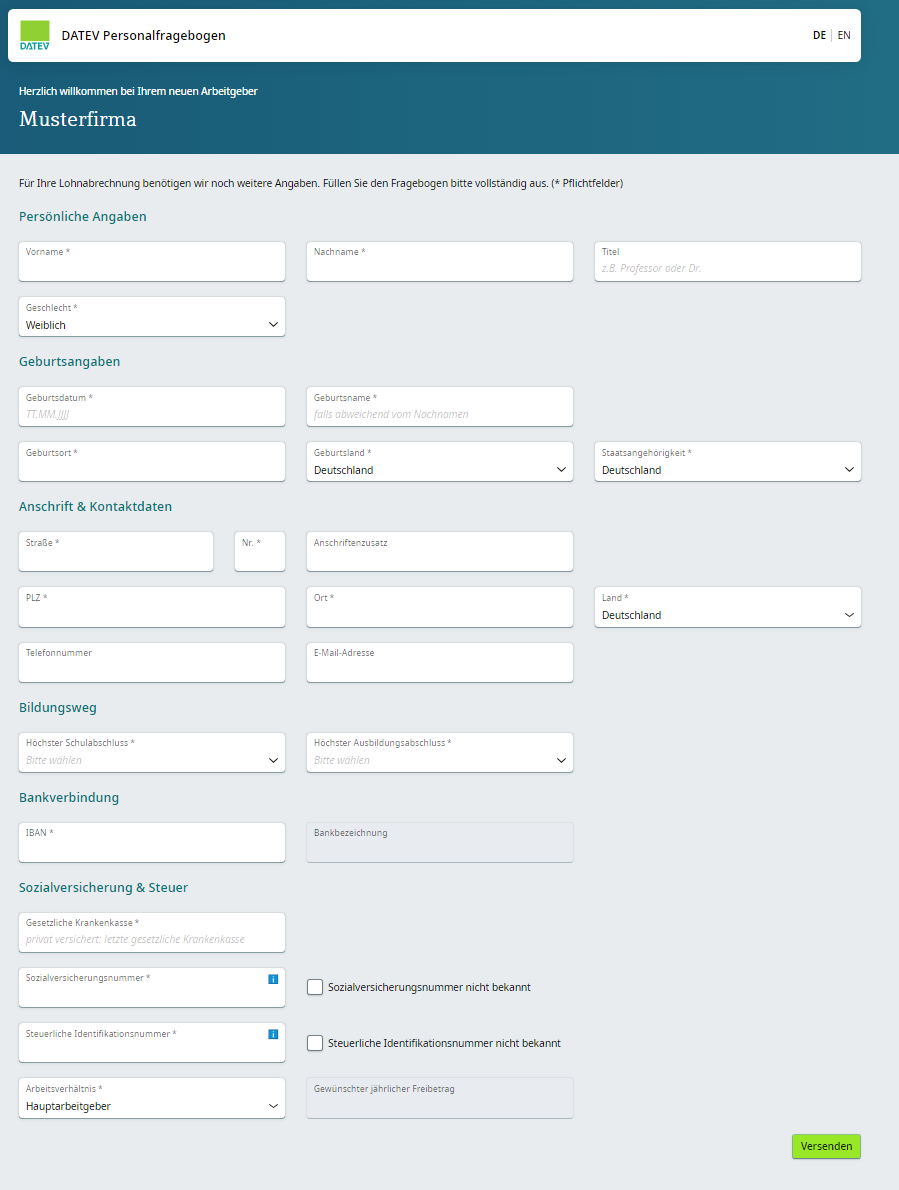Select the Steuerliche Identifikationsnummer input field
899x1190 pixels.
coord(152,1043)
